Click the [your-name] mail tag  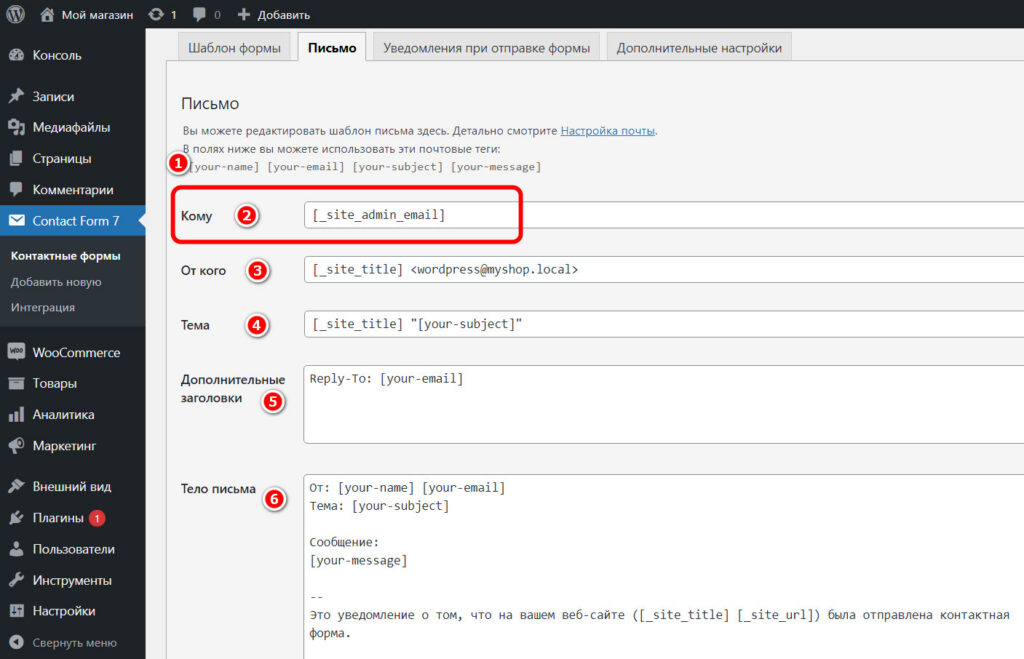tap(223, 167)
